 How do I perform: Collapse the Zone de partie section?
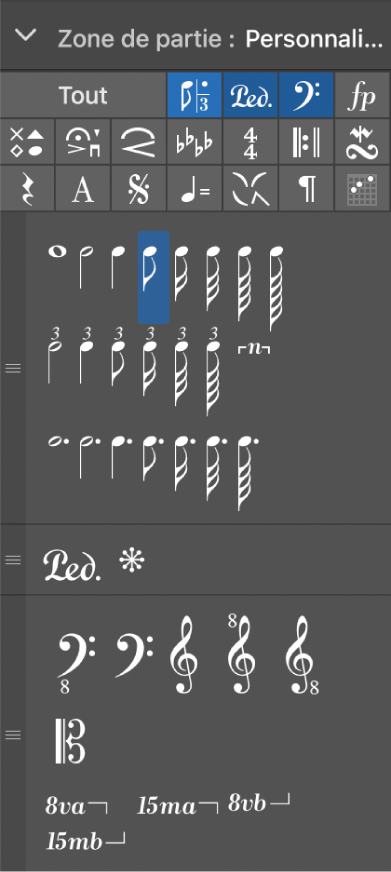coord(26,35)
